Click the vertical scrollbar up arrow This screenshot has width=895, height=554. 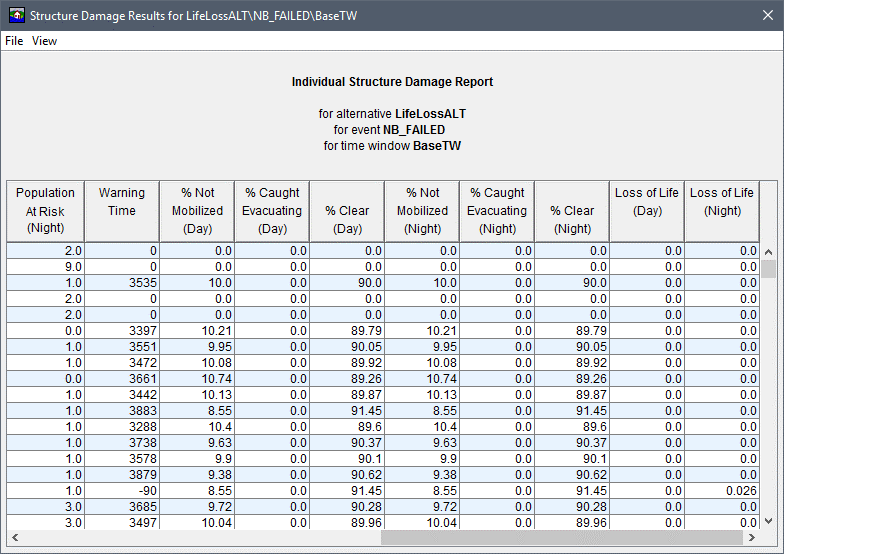pos(768,252)
